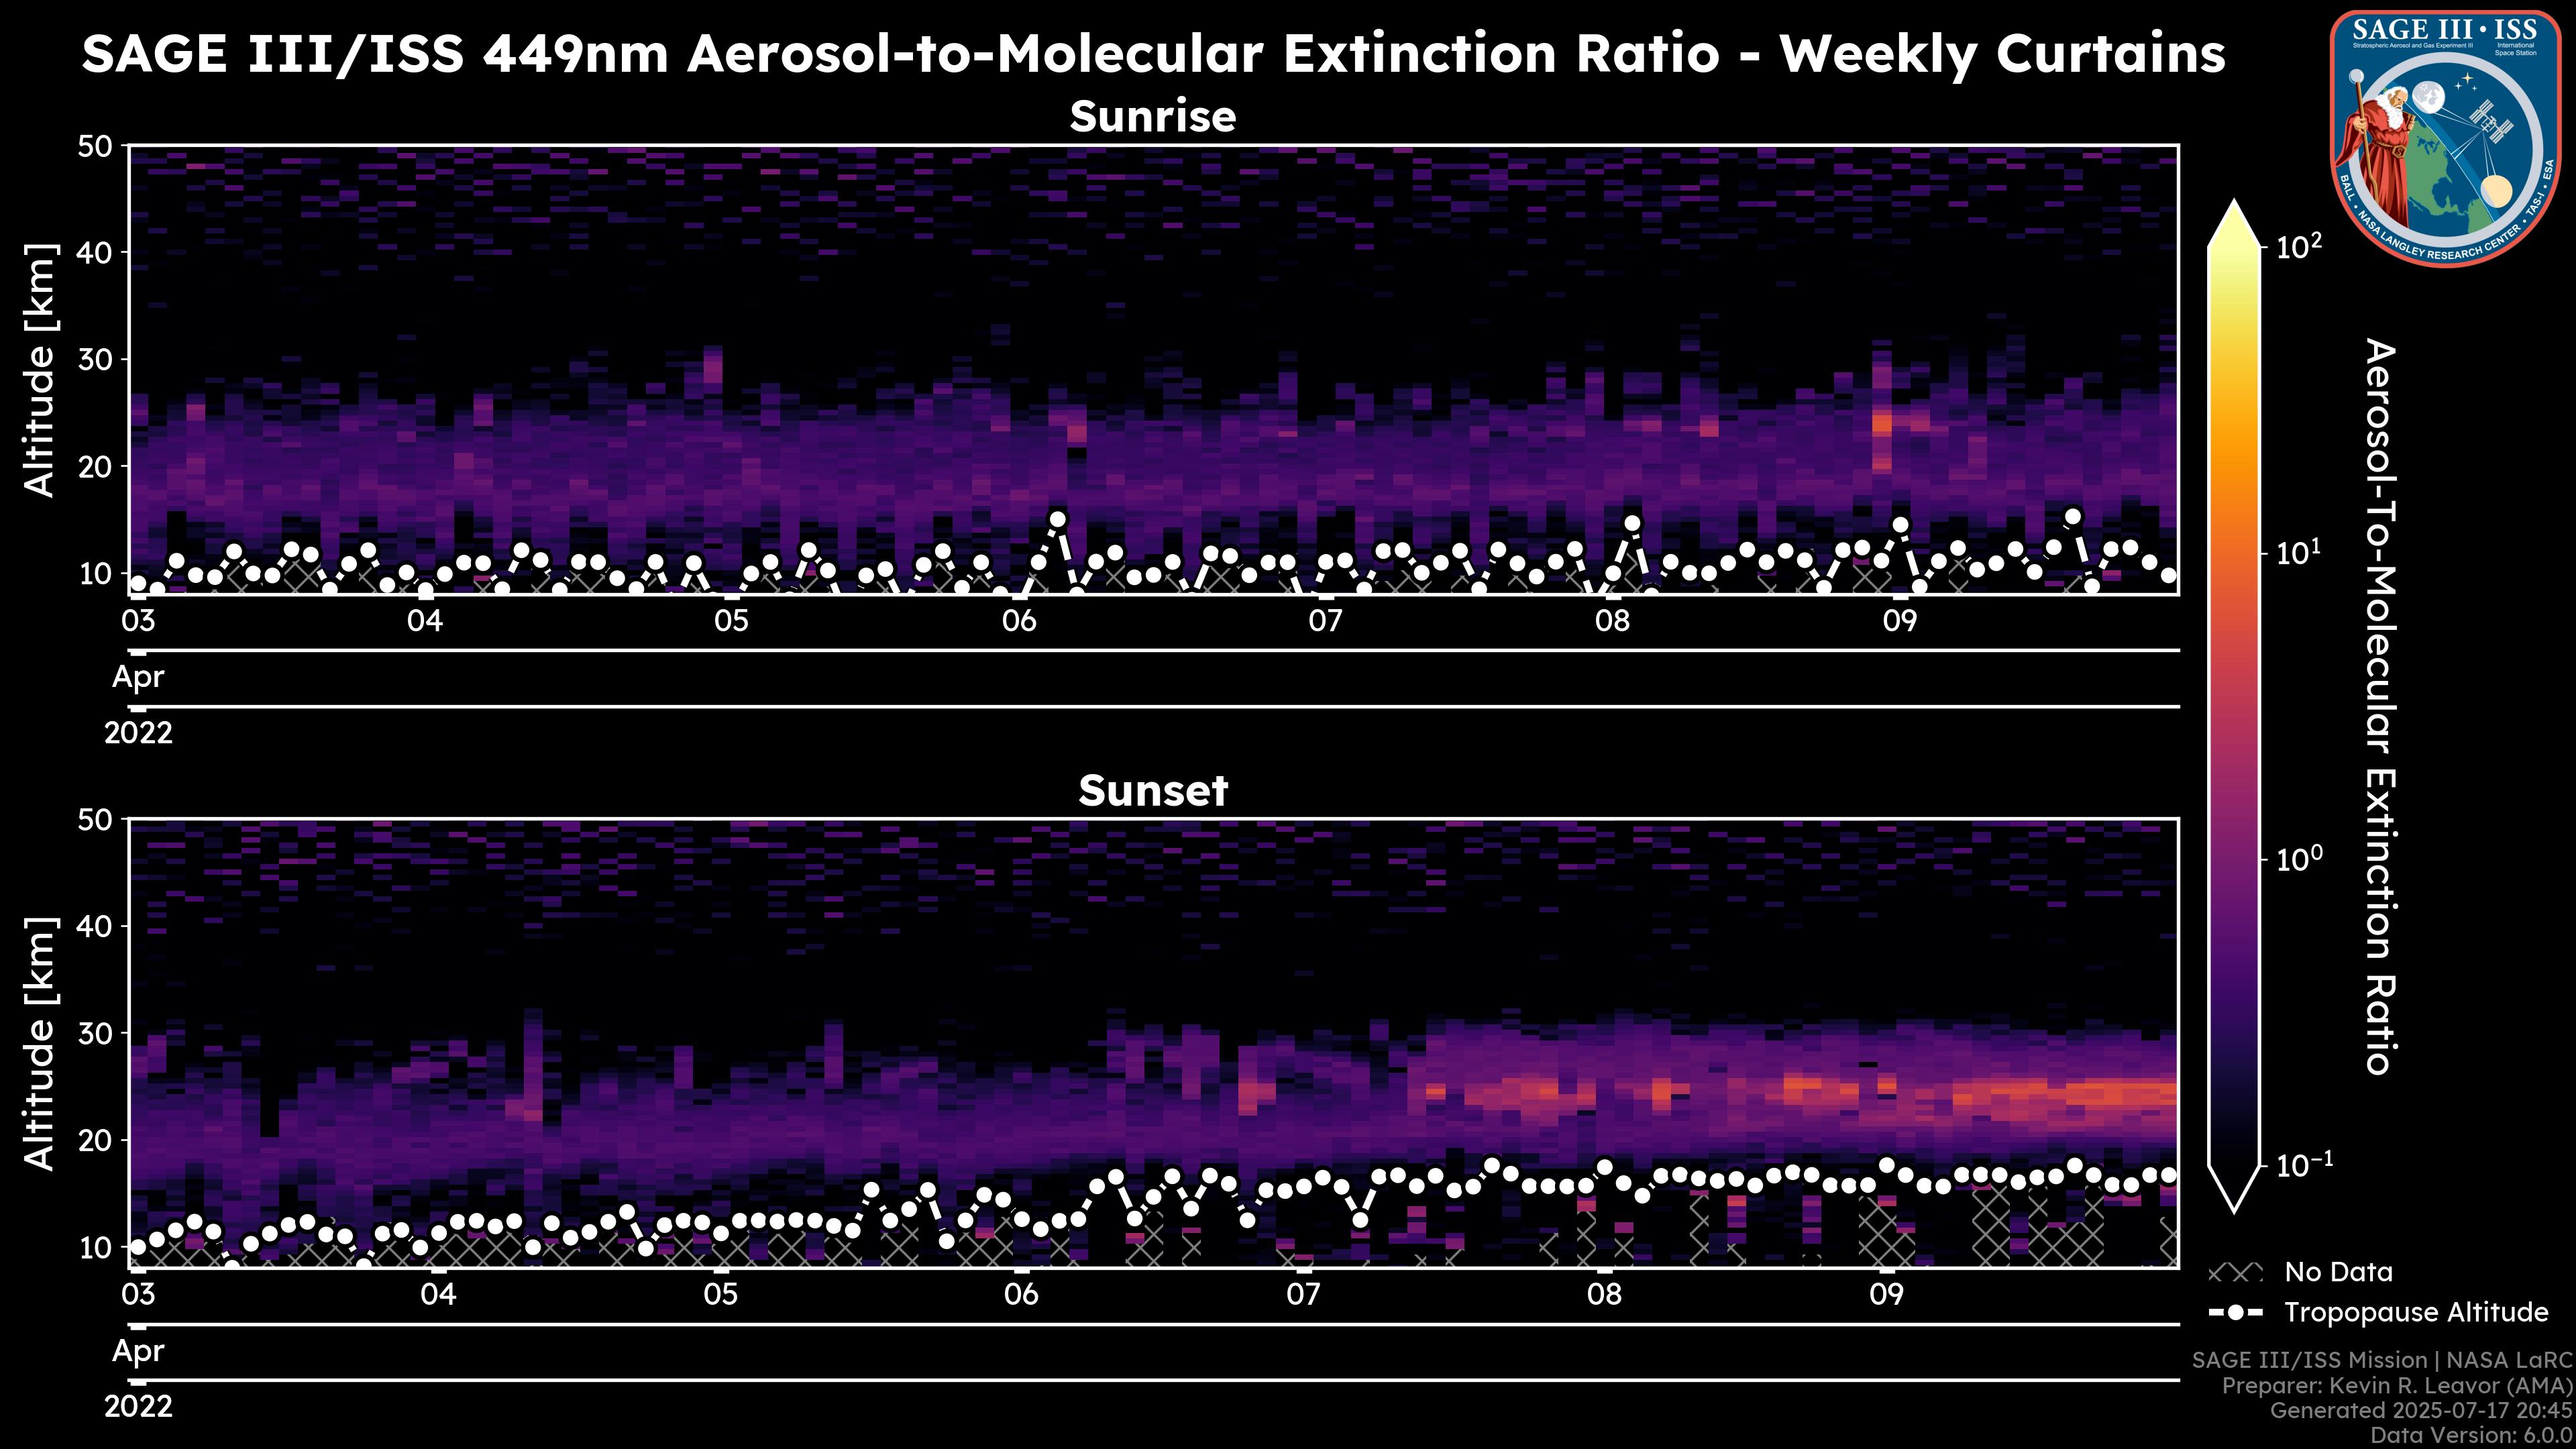Click the Tropopause Altitude legend marker
The width and height of the screenshot is (2576, 1449).
(2235, 1312)
